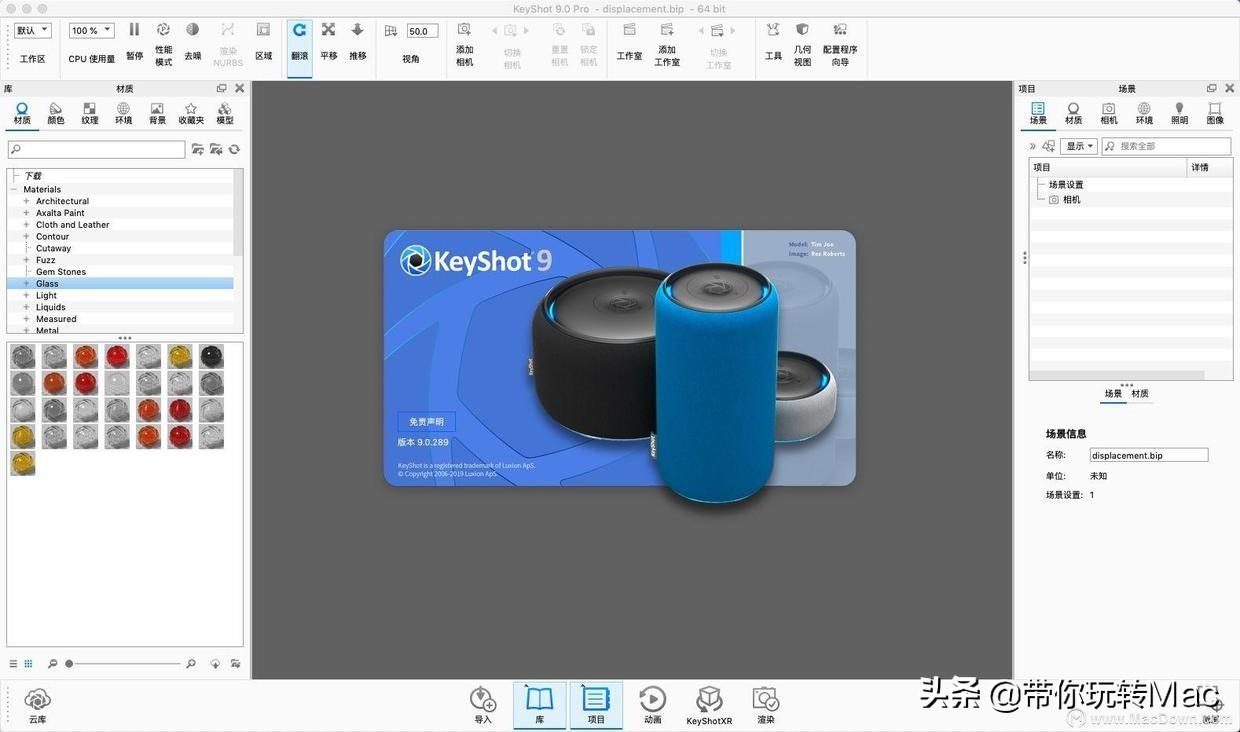Click the 导入 import button

(483, 706)
